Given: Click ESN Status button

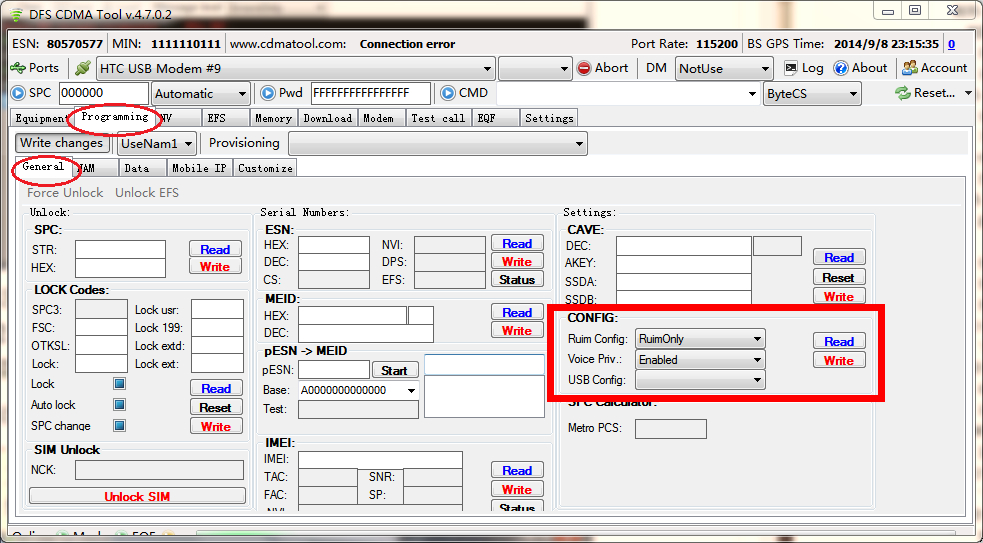Looking at the screenshot, I should tap(517, 280).
